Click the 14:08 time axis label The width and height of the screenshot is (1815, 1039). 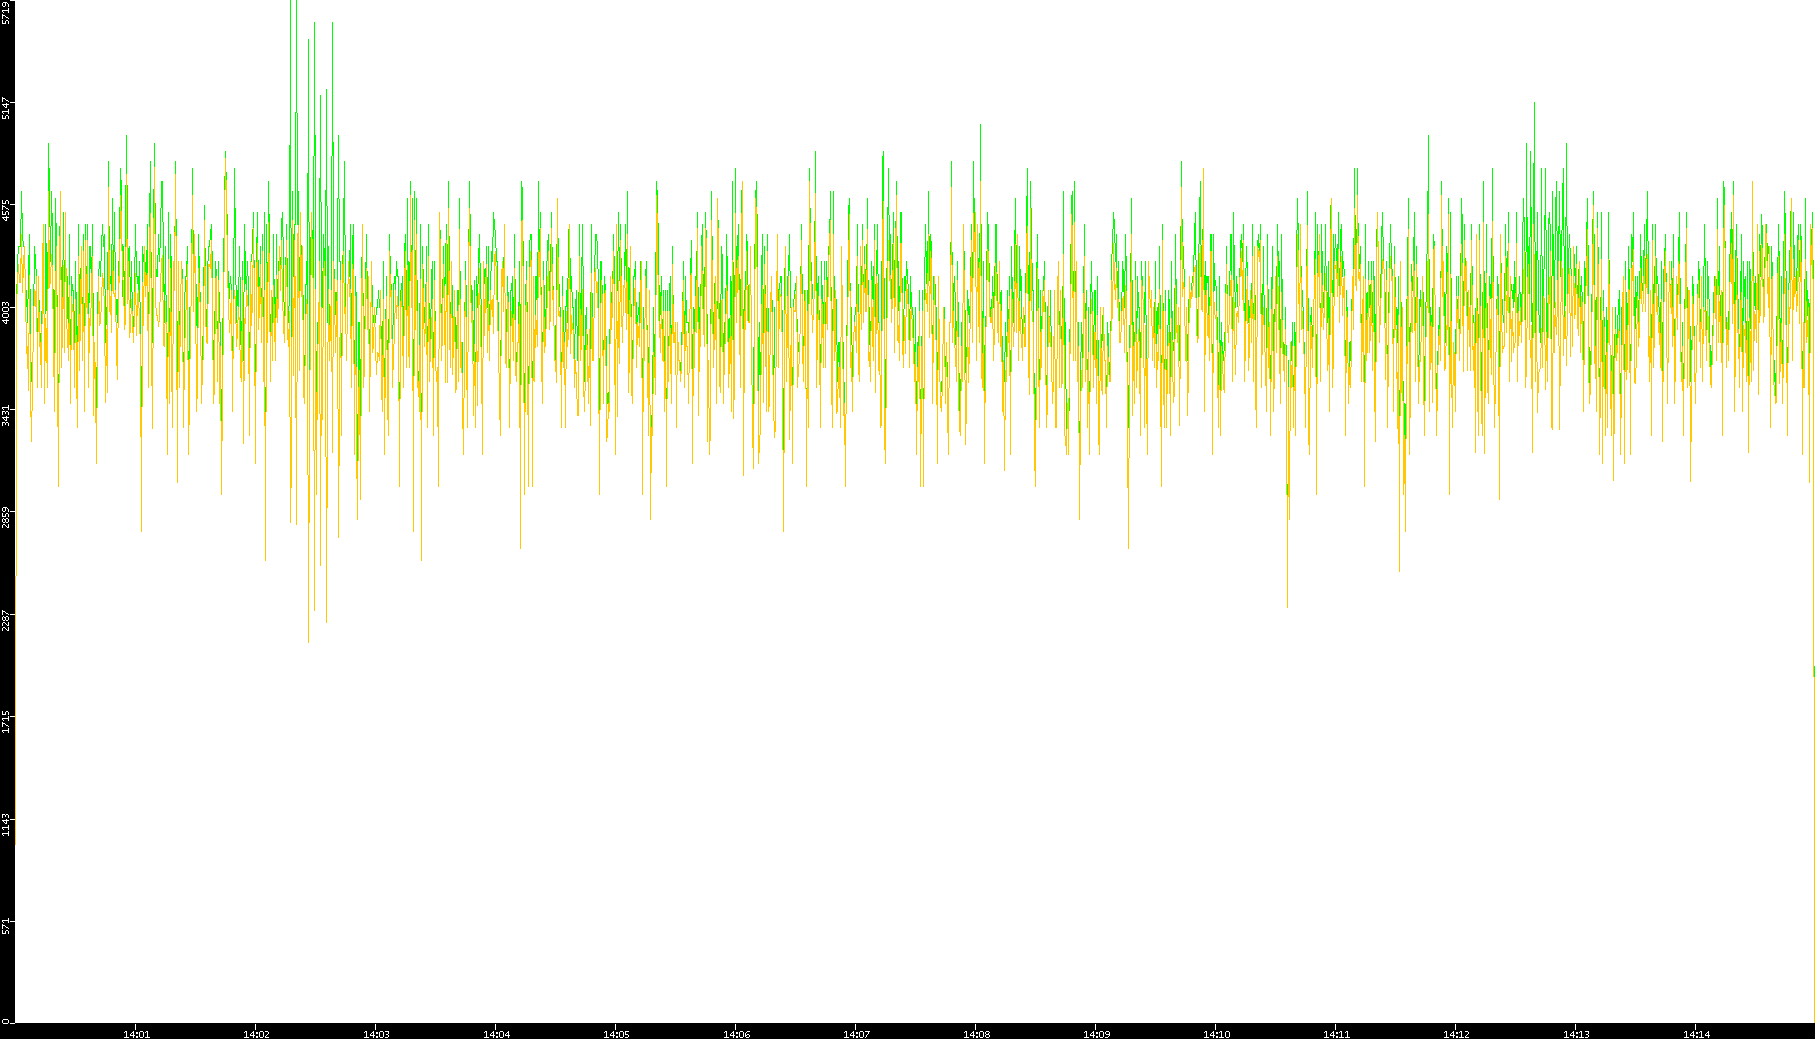[976, 1034]
